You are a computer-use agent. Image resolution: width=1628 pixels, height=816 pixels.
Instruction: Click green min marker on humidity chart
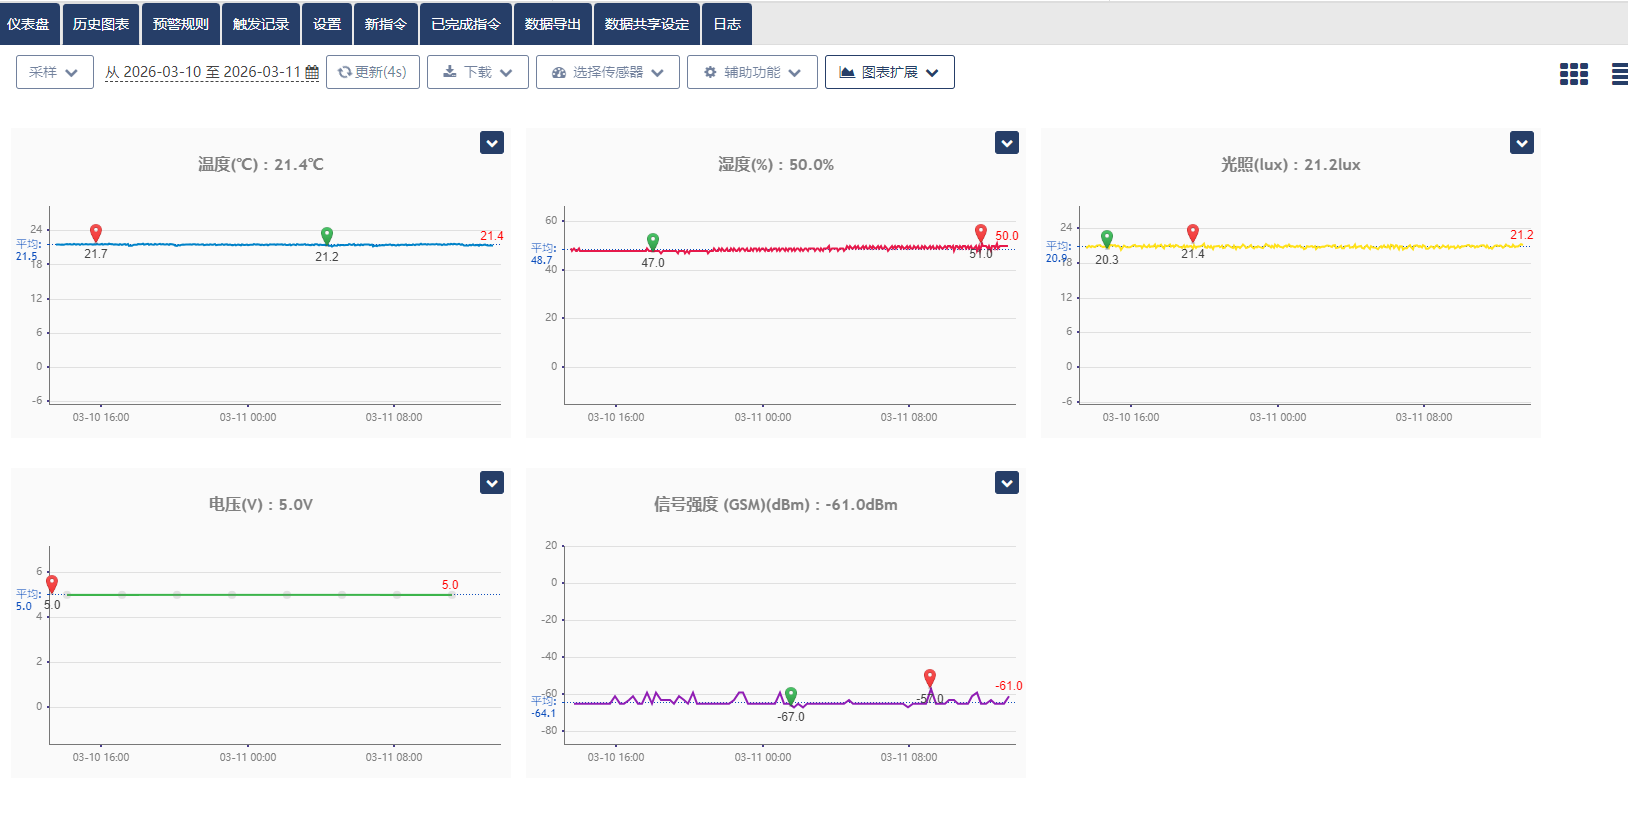coord(653,241)
